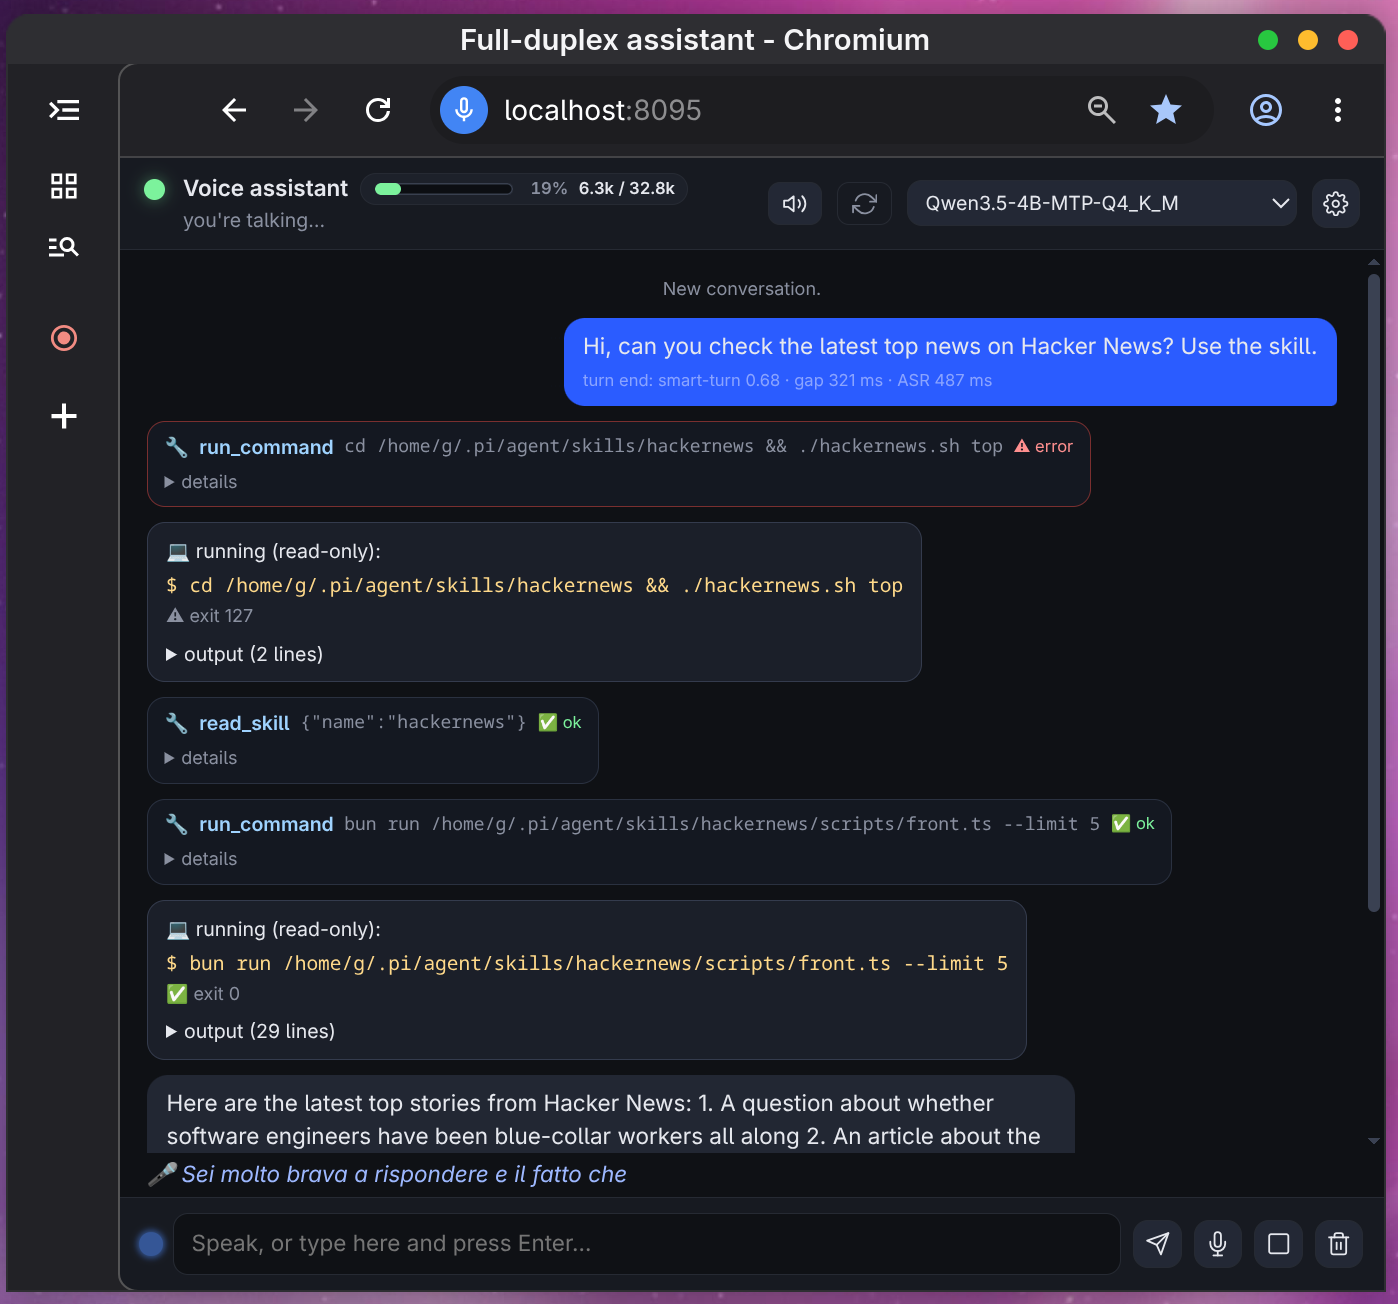Toggle the microphone button beside the input
The width and height of the screenshot is (1398, 1304).
[x=1218, y=1244]
